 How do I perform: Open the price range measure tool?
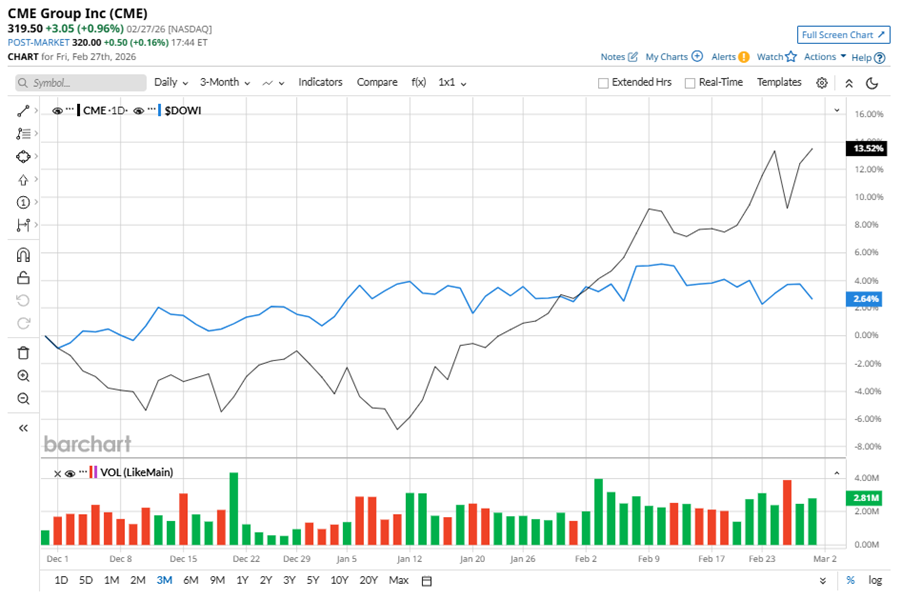(x=23, y=226)
